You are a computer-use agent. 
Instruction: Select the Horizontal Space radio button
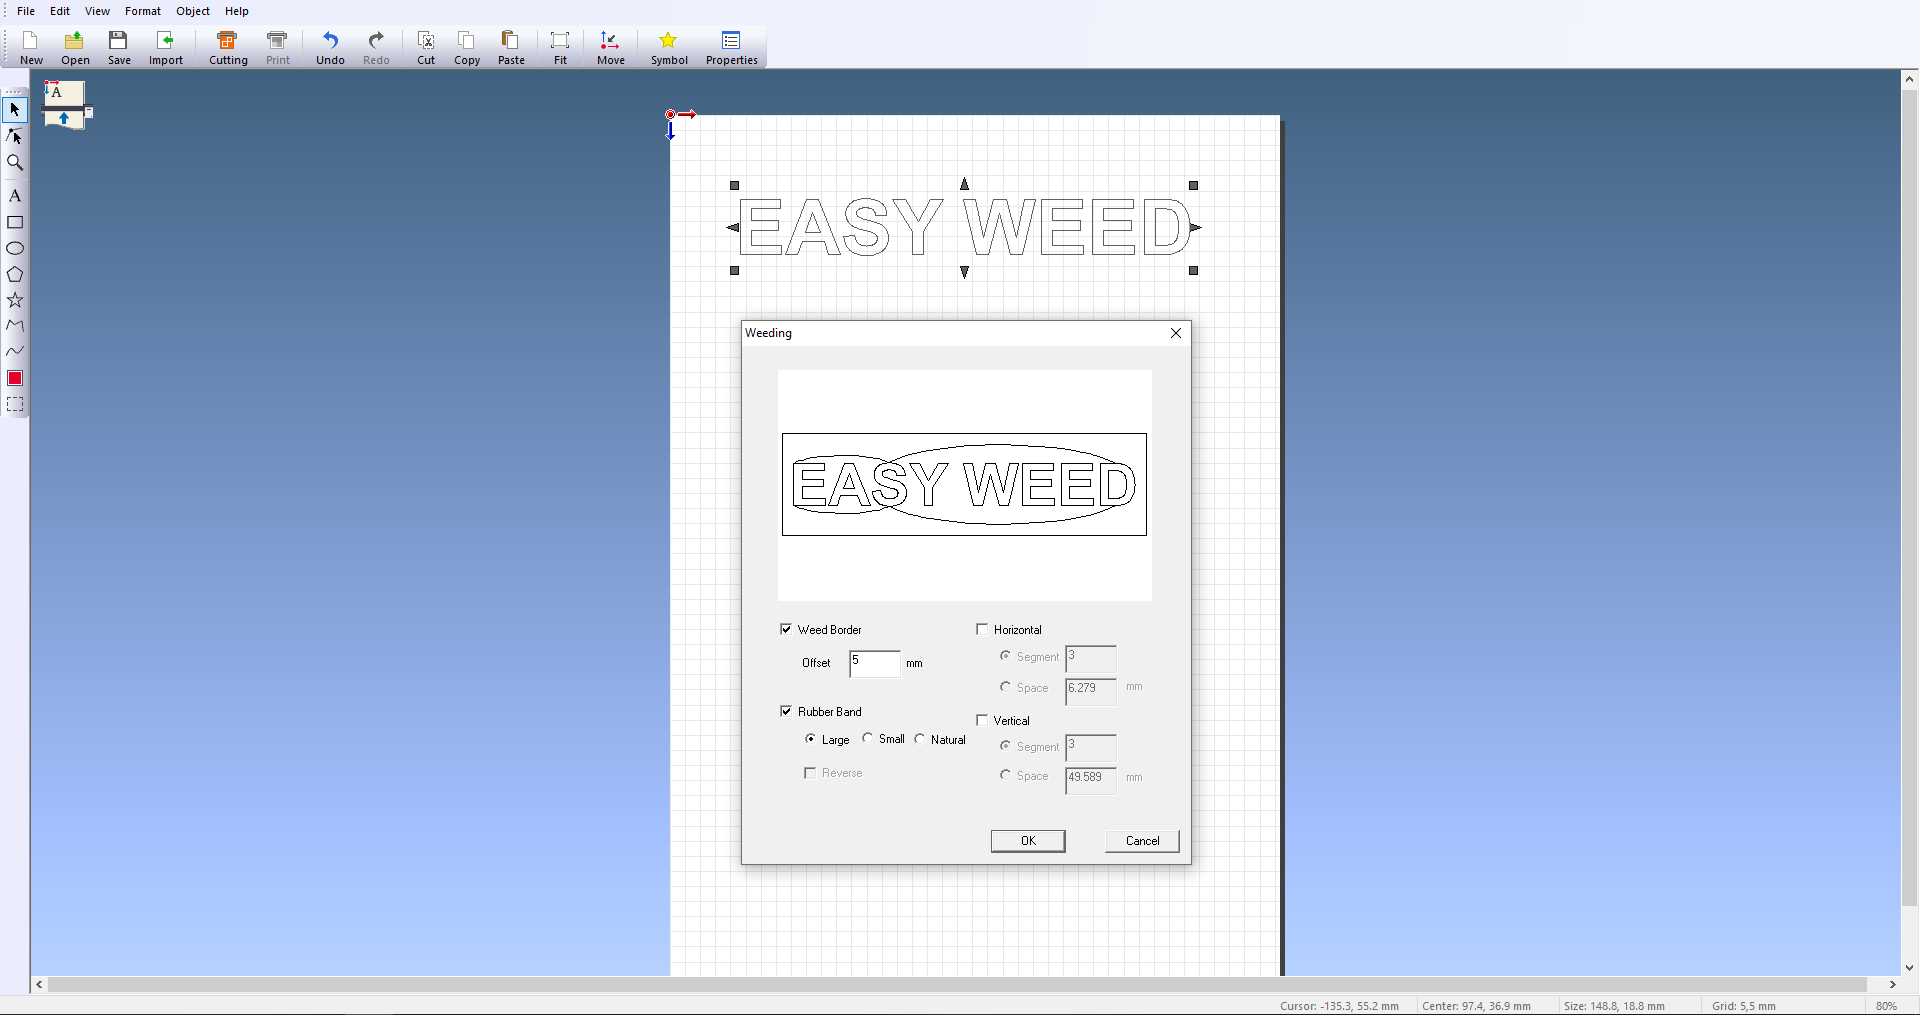[x=1005, y=687]
